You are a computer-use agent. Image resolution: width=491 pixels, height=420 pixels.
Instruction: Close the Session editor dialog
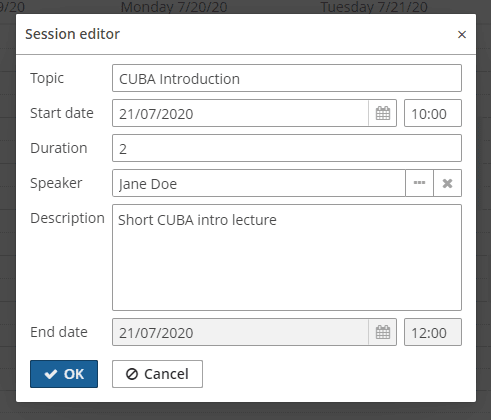[x=462, y=34]
